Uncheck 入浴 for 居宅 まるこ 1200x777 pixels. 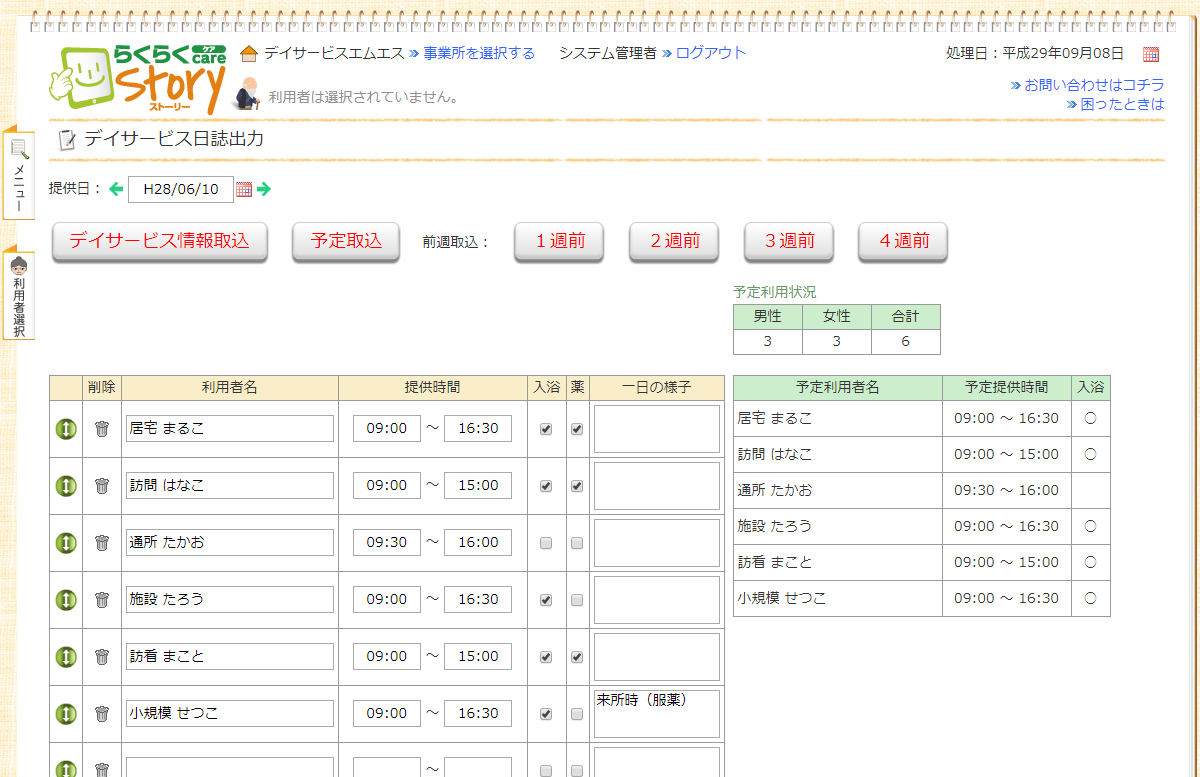[546, 429]
